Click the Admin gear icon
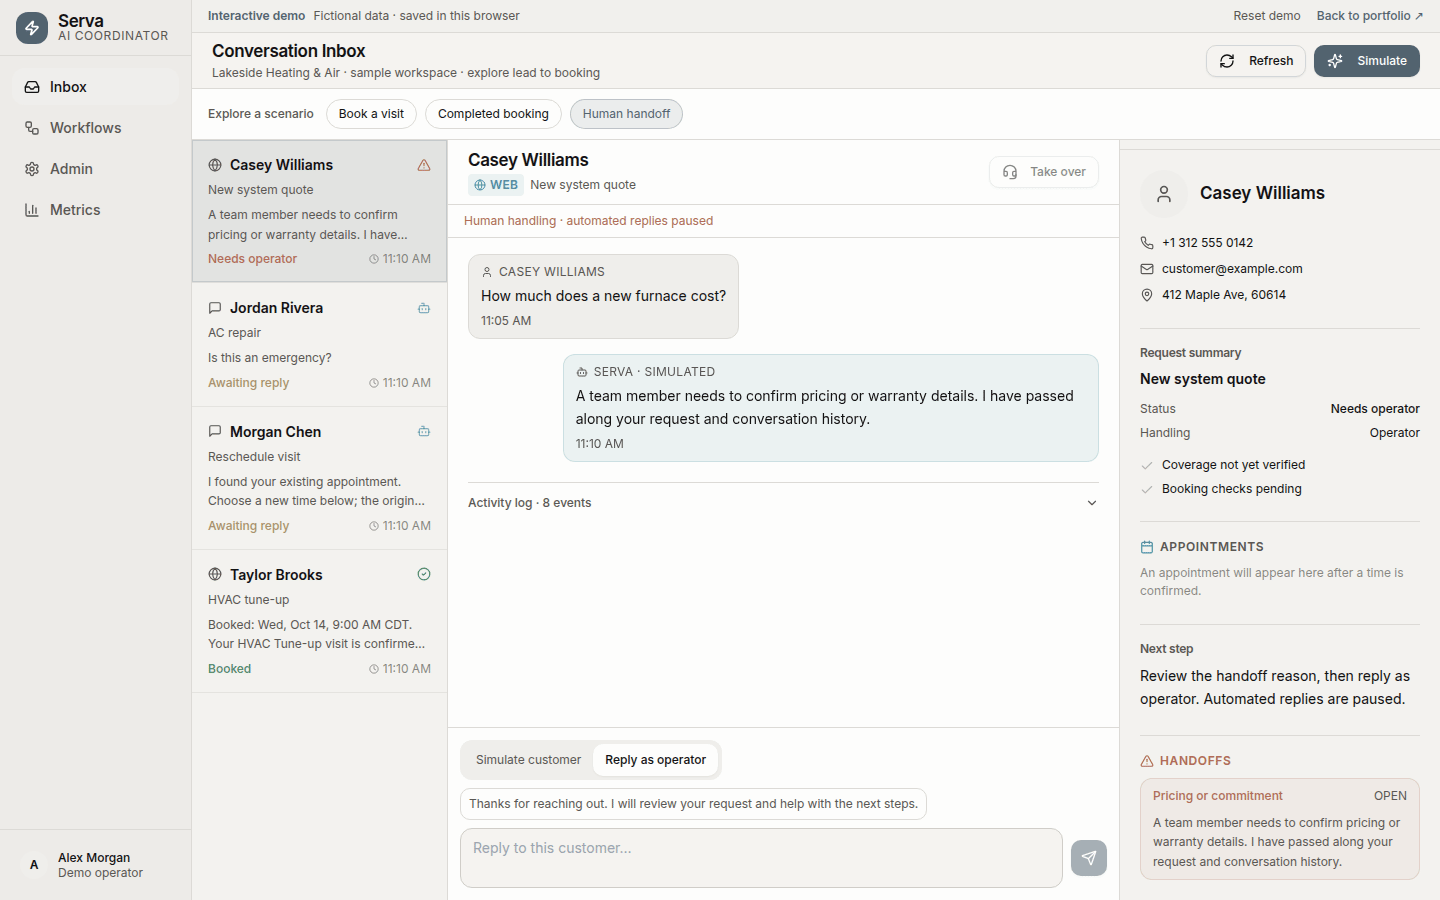Screen dimensions: 1440x900 coord(32,169)
